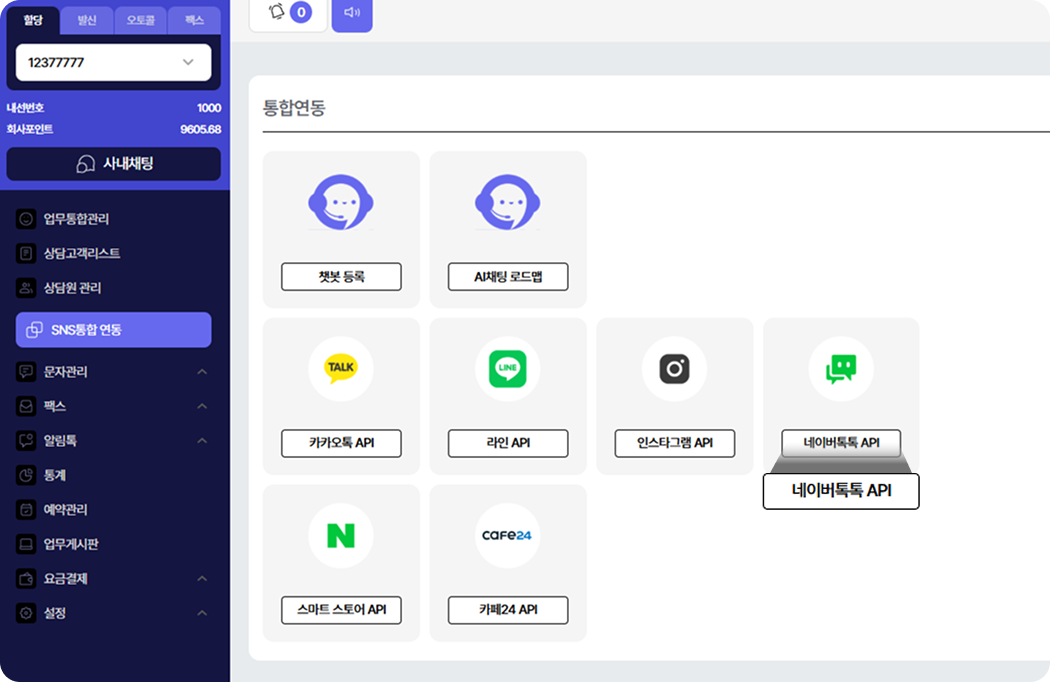The height and width of the screenshot is (682, 1050).
Task: Toggle sound with the speaker icon
Action: click(x=352, y=13)
